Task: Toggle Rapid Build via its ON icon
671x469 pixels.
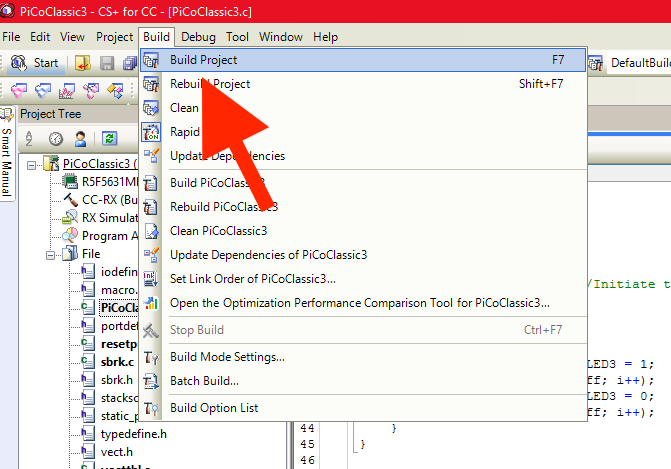Action: 151,132
